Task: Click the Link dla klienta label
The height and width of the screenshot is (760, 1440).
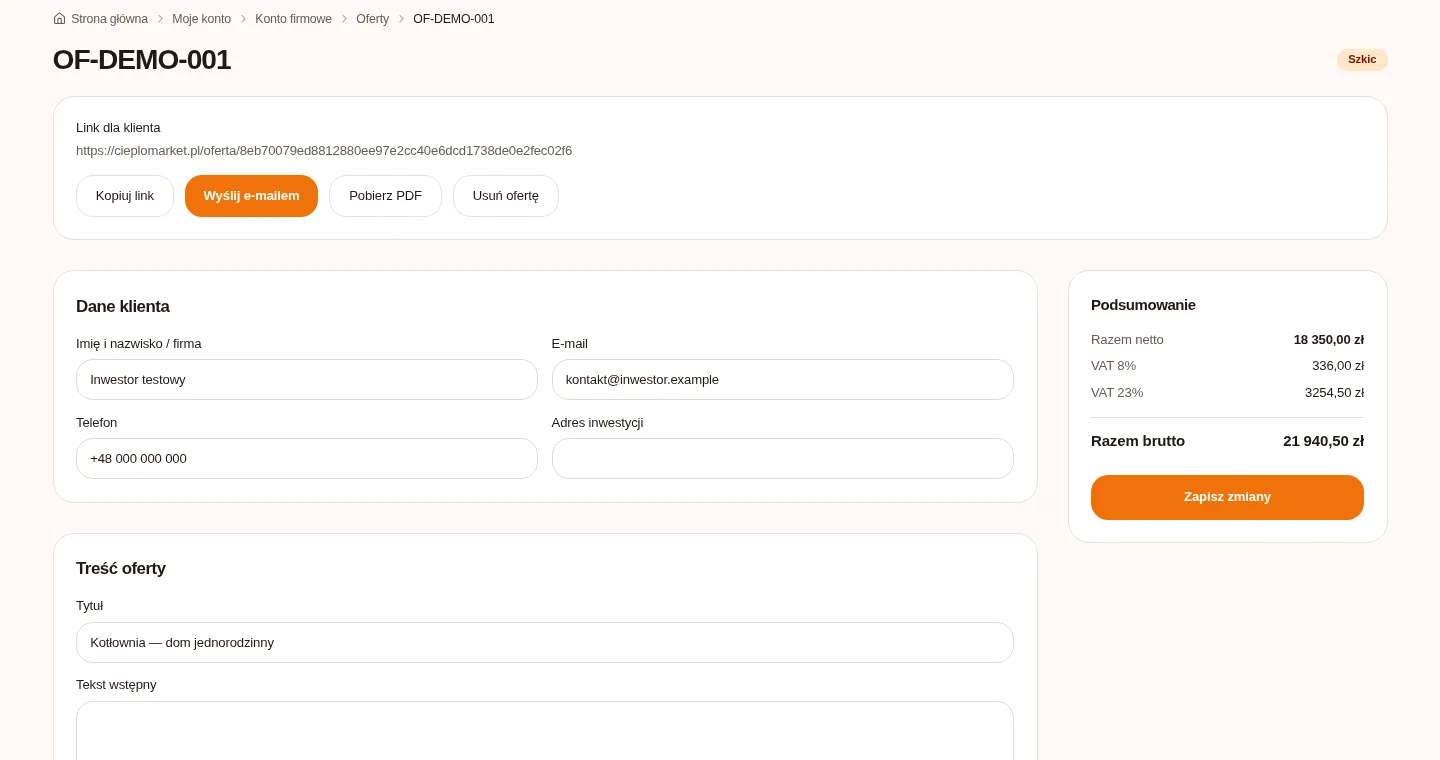Action: [x=118, y=128]
